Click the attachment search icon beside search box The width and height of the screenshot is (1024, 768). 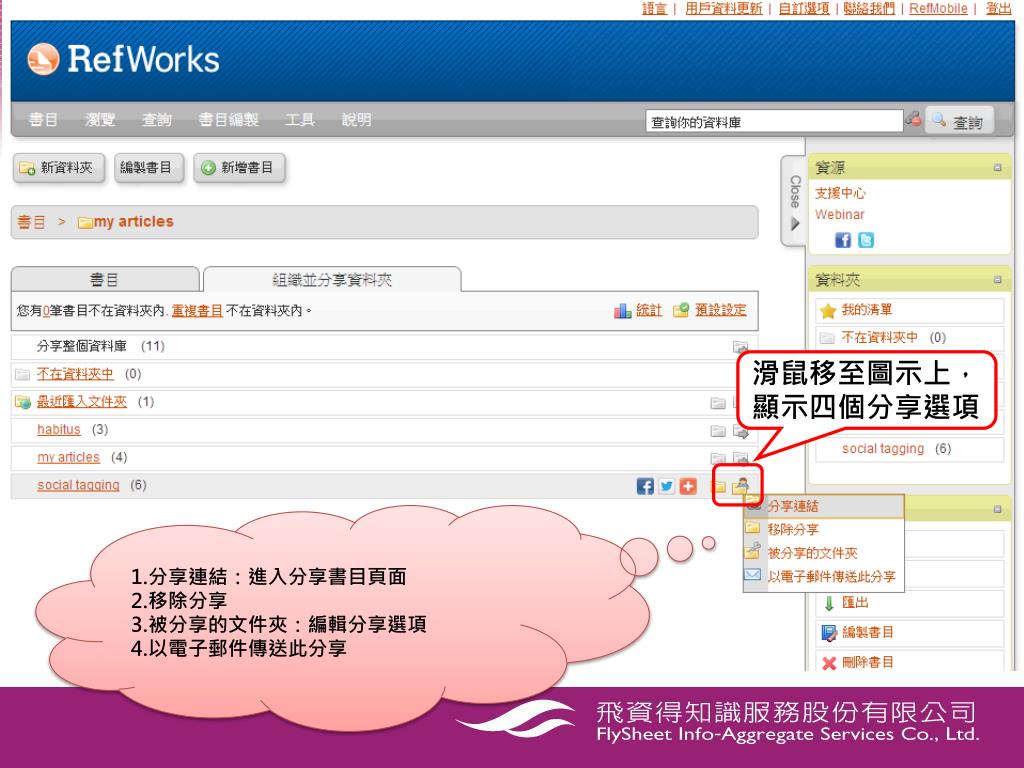(x=913, y=120)
